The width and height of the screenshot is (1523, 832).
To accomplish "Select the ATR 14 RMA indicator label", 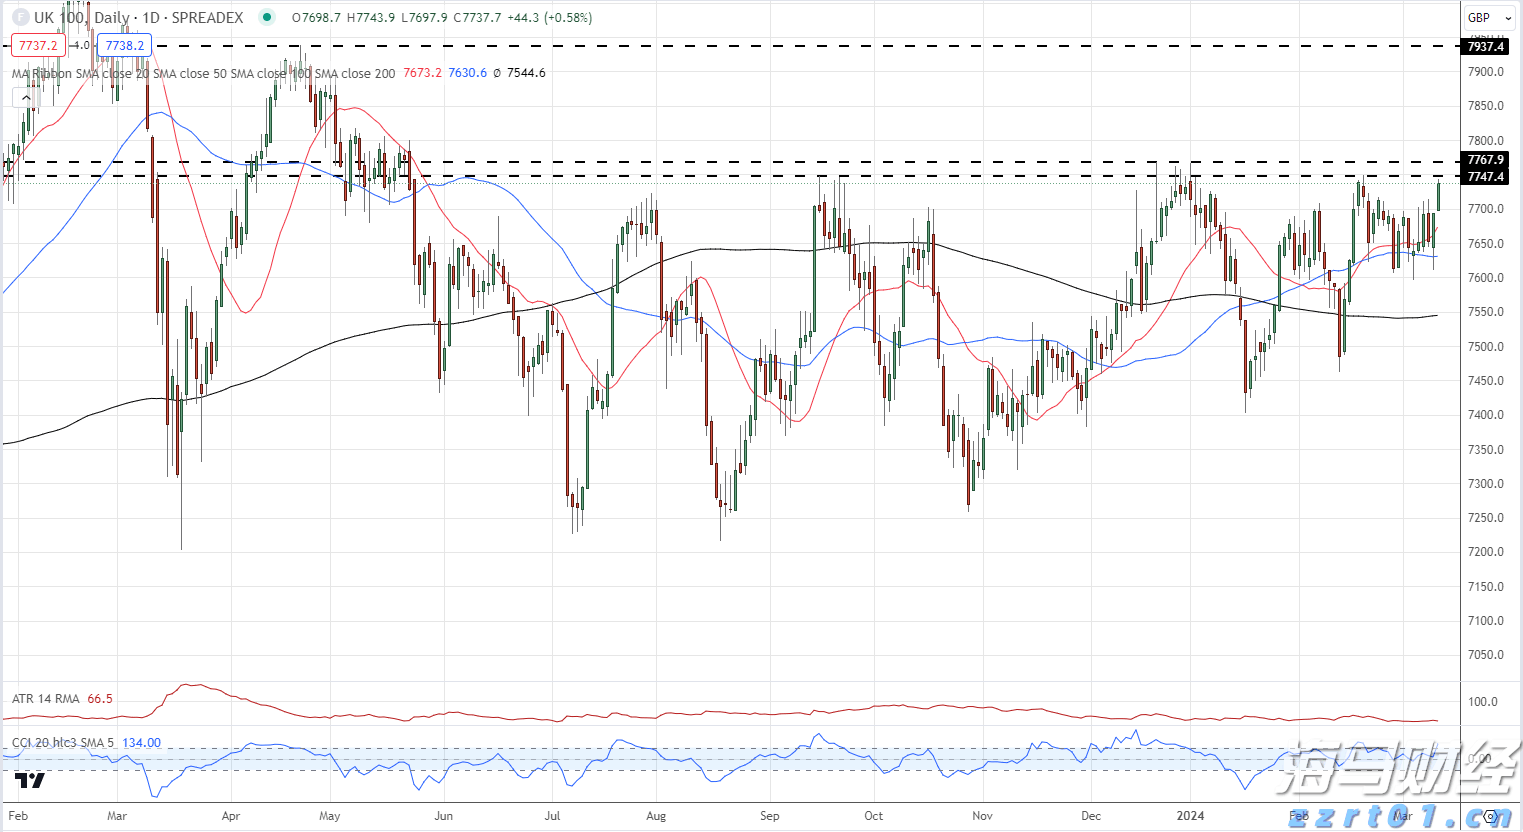I will pos(46,699).
